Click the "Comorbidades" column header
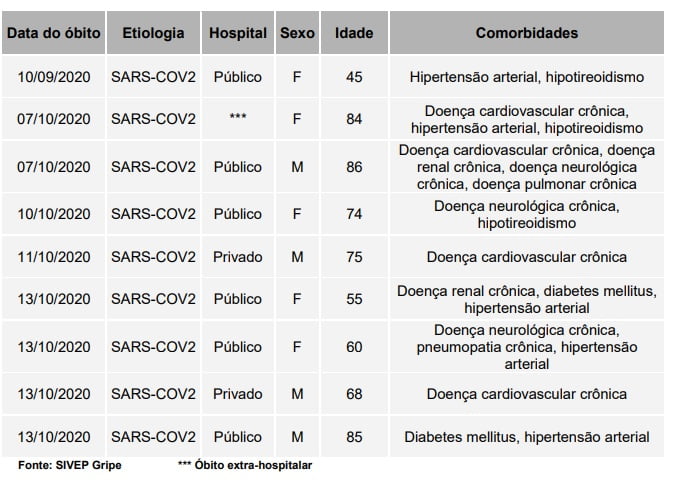Viewport: 689px width, 493px height. tap(527, 33)
